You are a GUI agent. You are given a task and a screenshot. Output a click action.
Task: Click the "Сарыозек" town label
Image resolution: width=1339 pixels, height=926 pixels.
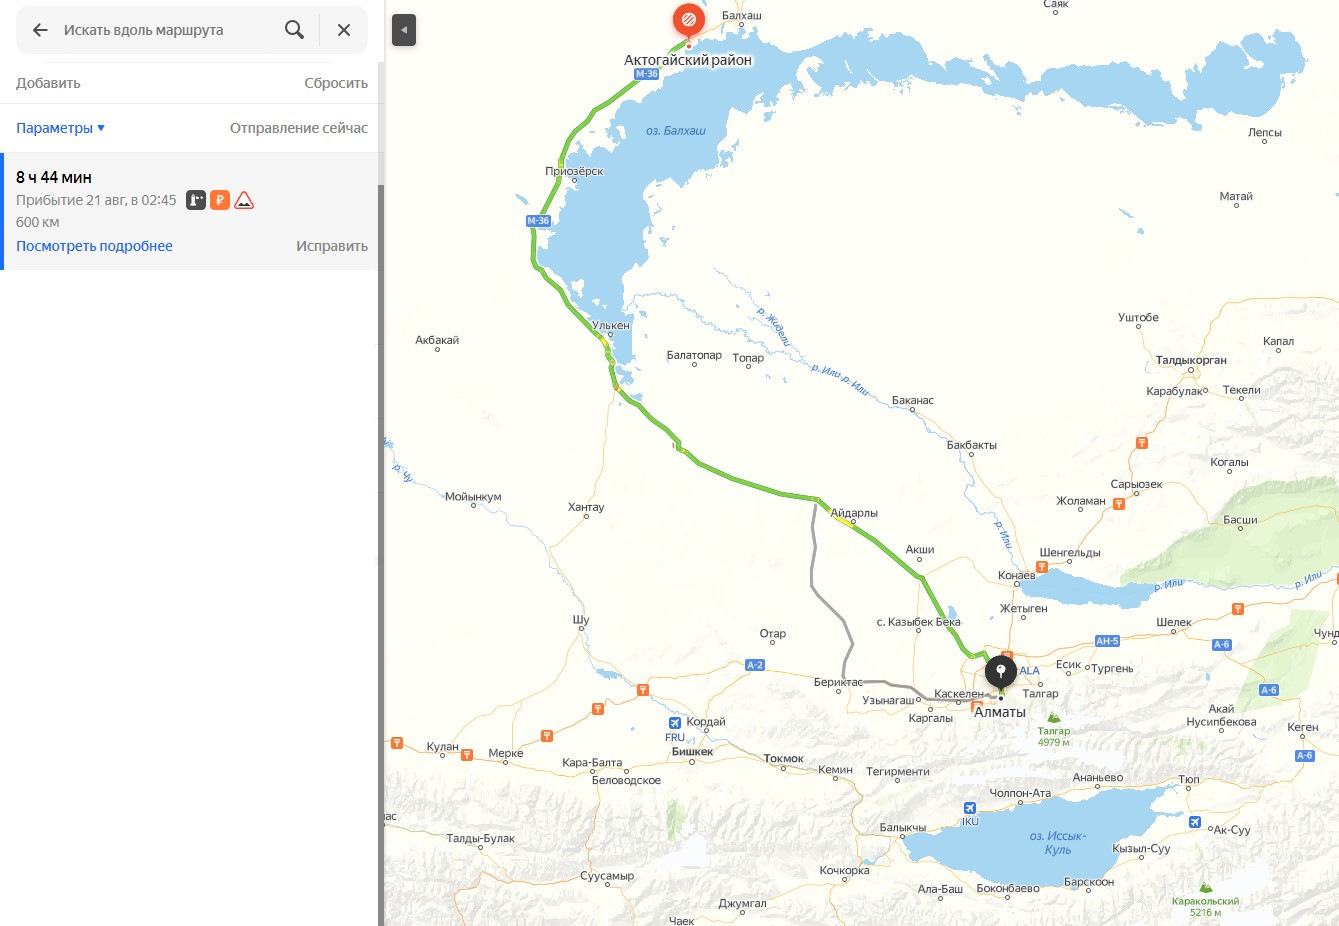coord(1137,484)
